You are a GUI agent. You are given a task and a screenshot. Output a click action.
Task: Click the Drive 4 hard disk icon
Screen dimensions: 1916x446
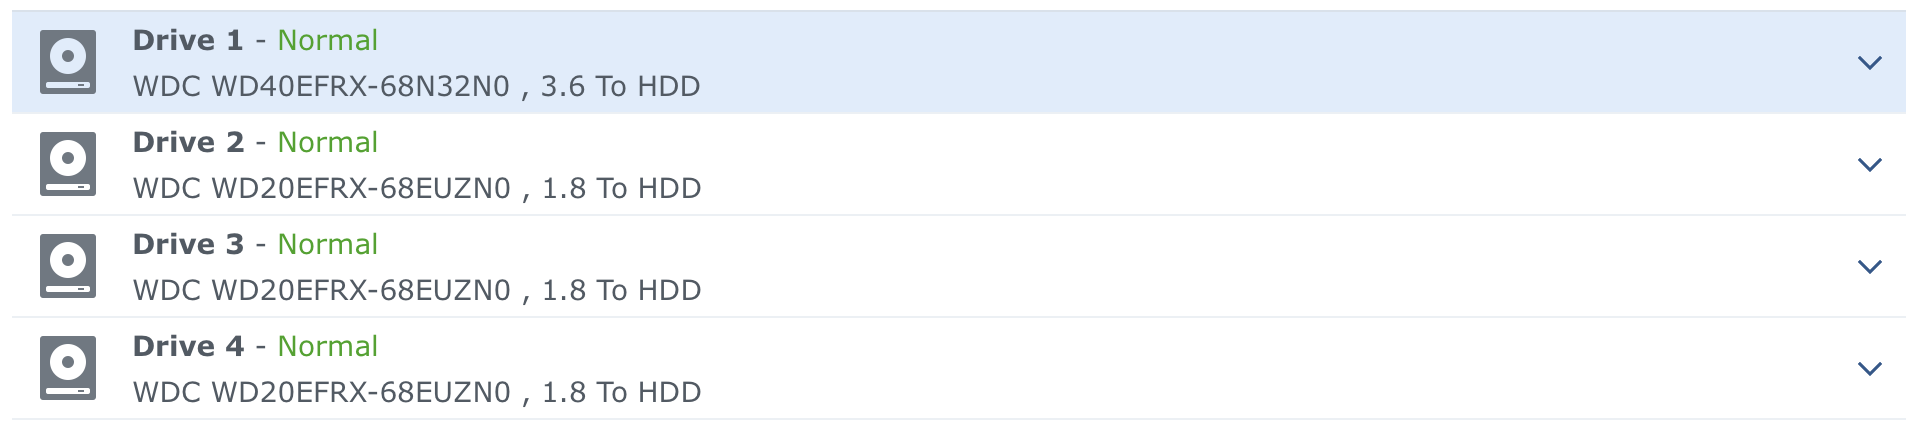tap(68, 368)
